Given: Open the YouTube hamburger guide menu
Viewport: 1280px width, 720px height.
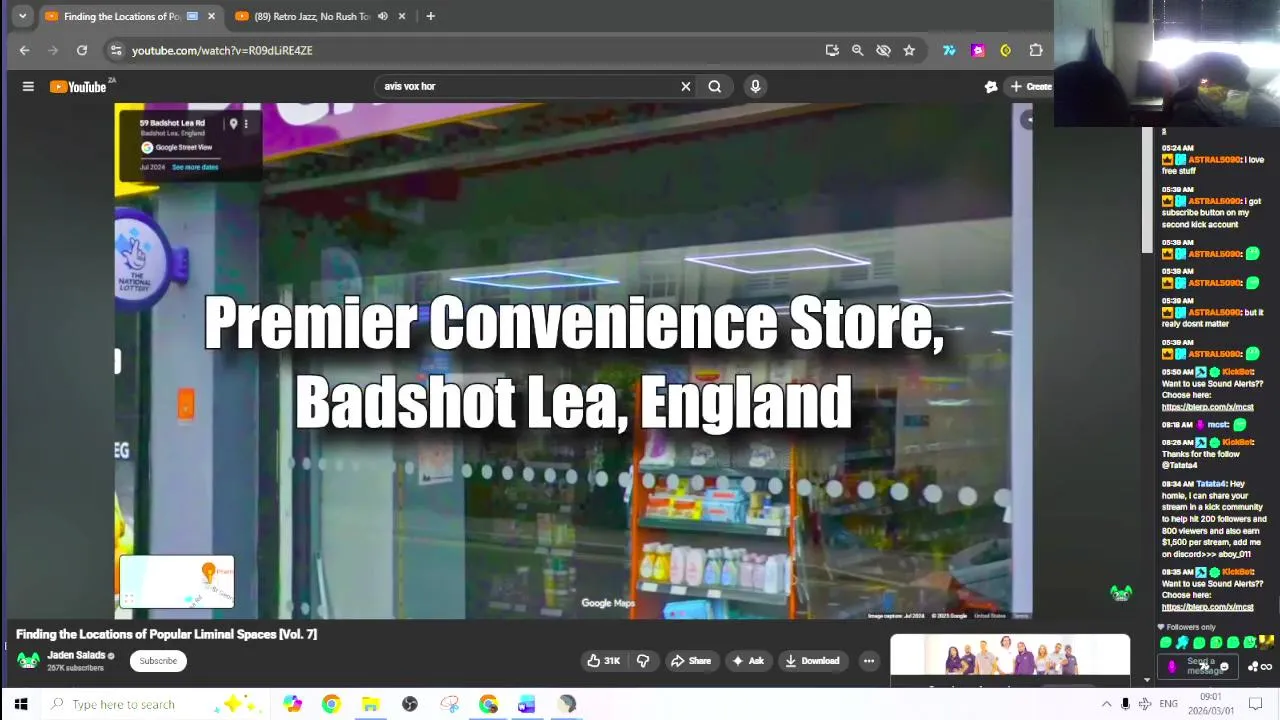Looking at the screenshot, I should [x=28, y=86].
